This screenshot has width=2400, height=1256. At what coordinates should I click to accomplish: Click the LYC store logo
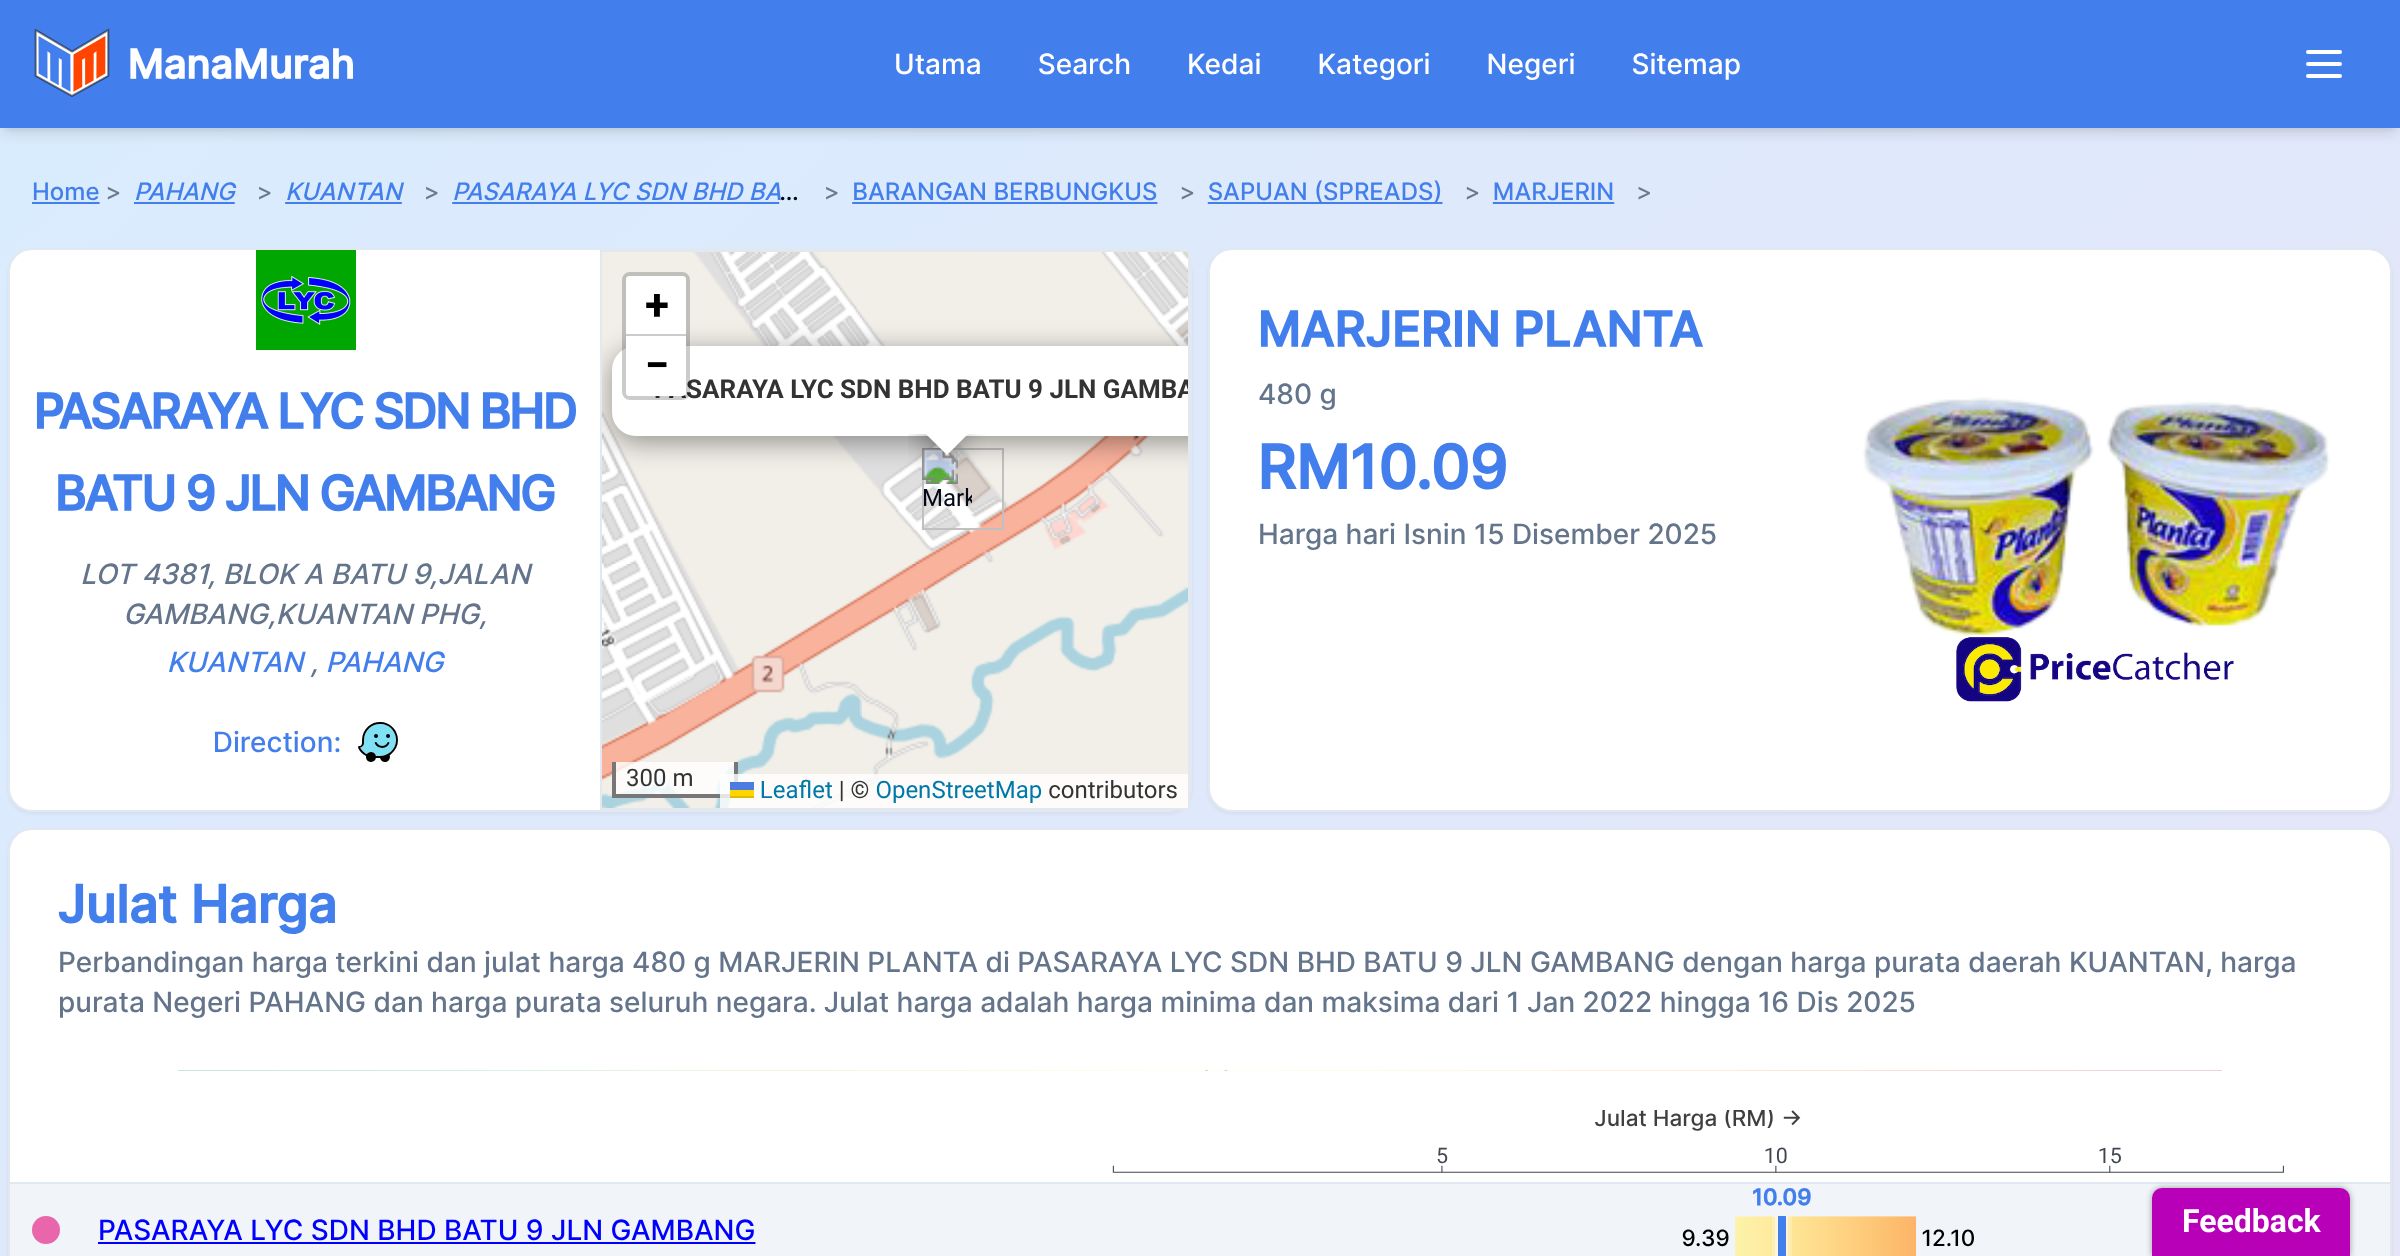tap(305, 300)
